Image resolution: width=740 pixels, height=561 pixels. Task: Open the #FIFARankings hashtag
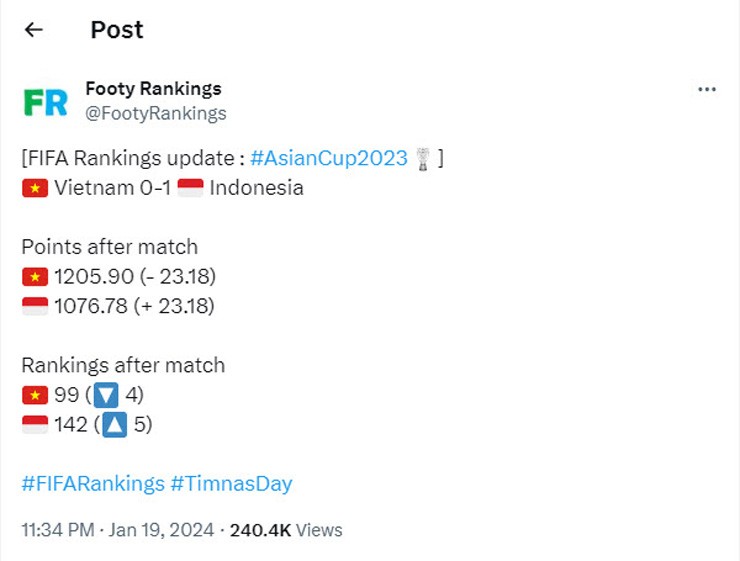pos(92,484)
